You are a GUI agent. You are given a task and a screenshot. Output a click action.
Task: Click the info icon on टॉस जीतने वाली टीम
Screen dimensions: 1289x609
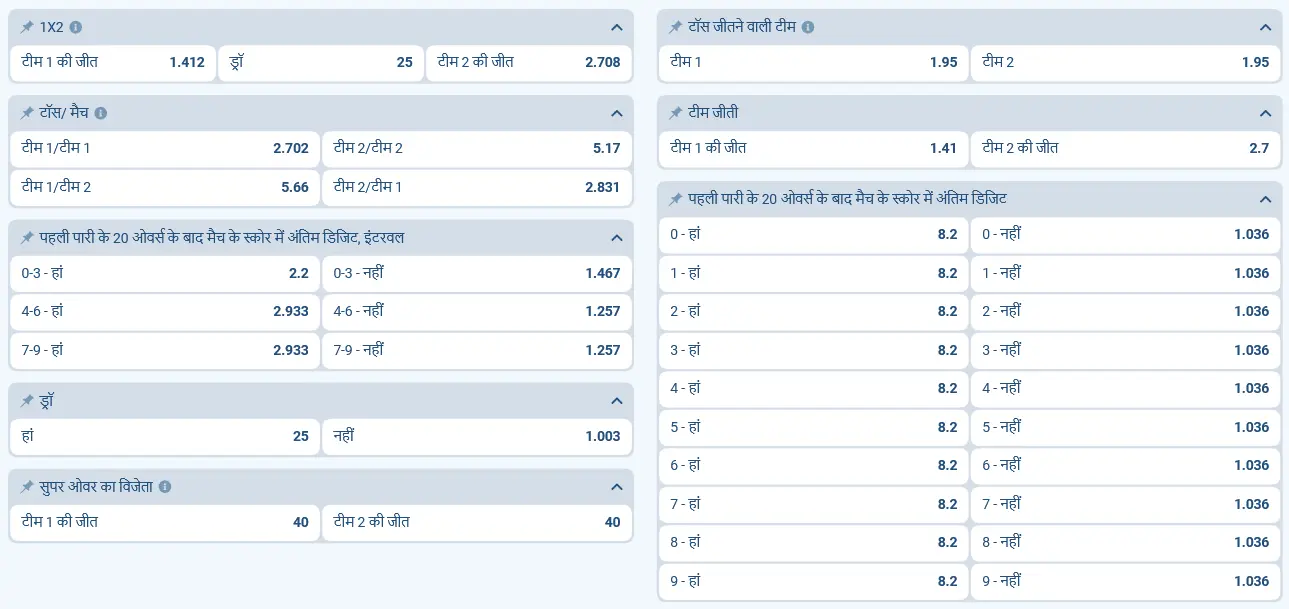coord(810,27)
